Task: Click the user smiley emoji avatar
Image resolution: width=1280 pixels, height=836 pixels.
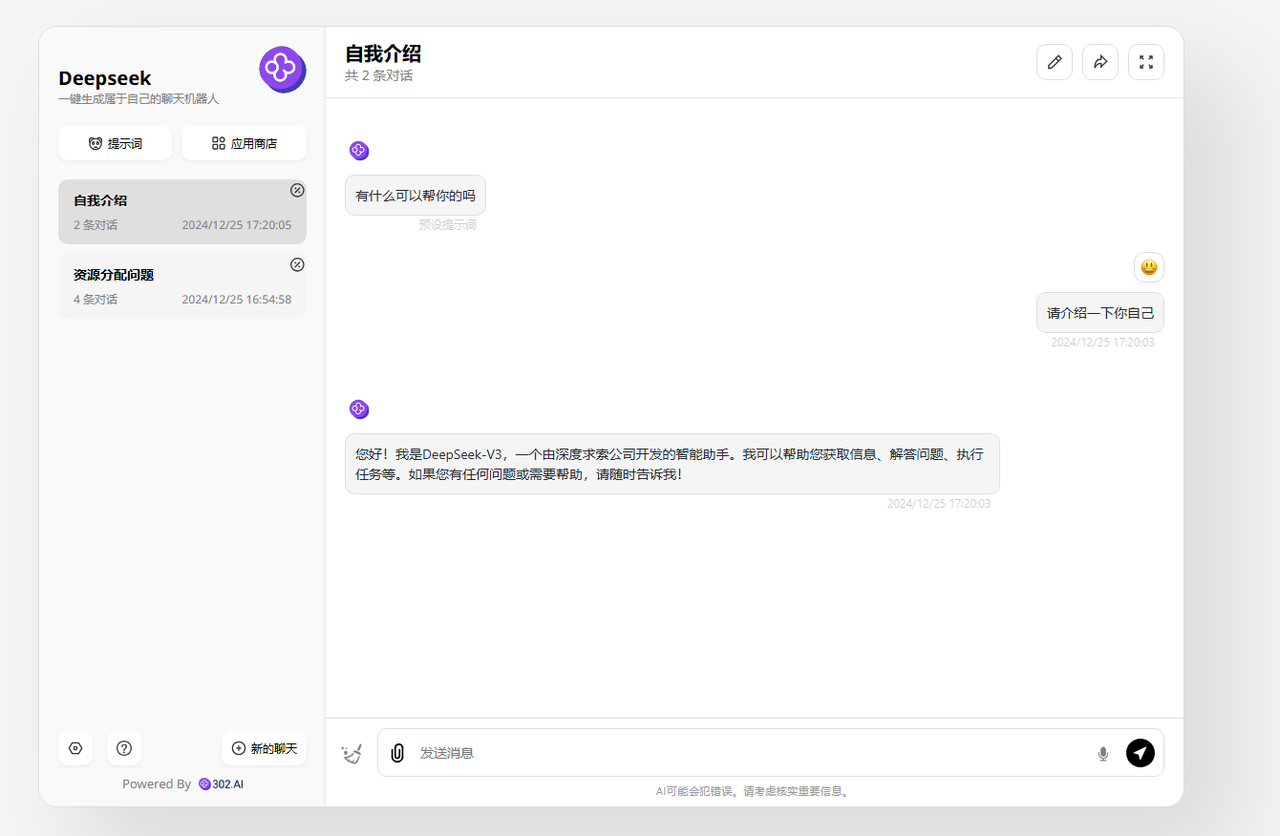Action: click(x=1149, y=267)
